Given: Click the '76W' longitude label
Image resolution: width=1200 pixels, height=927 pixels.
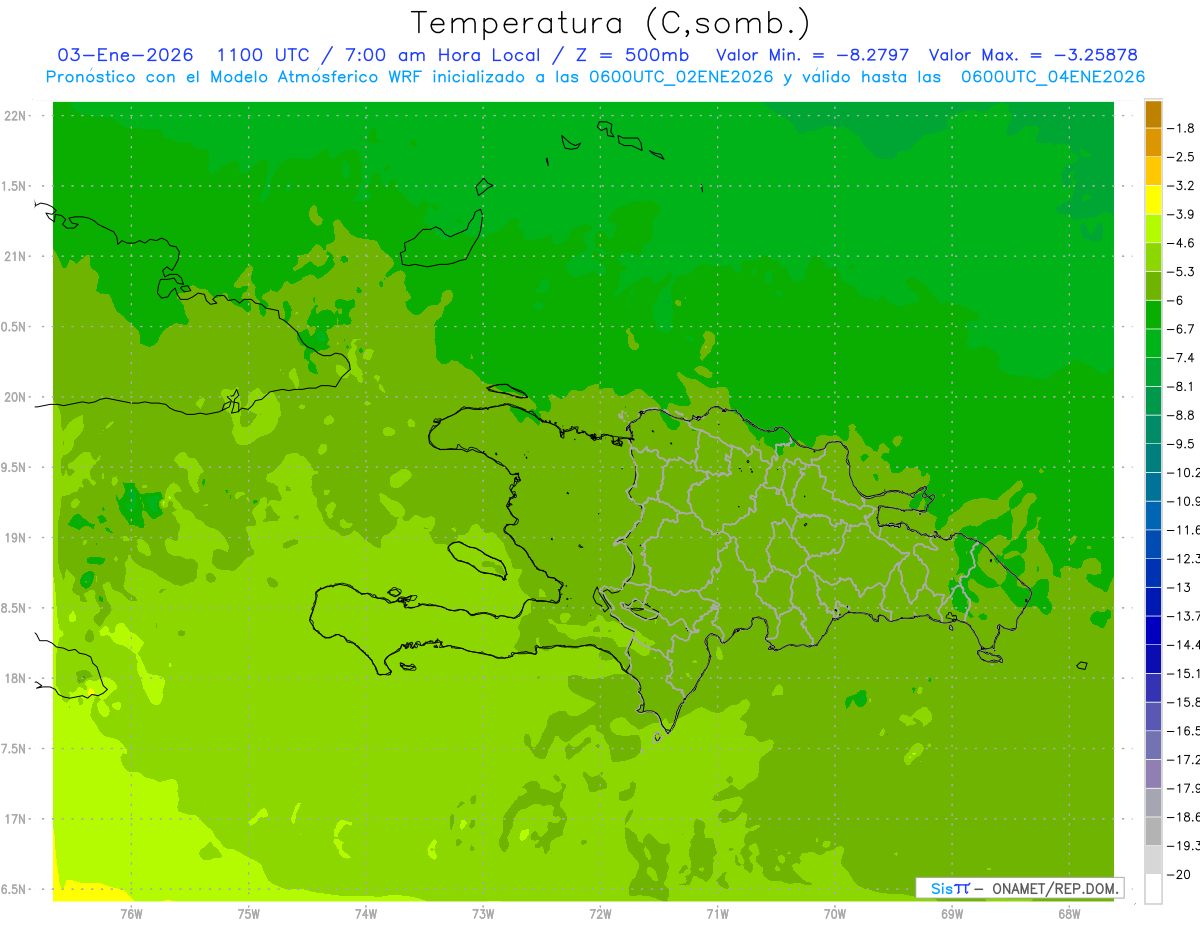Looking at the screenshot, I should click(131, 914).
